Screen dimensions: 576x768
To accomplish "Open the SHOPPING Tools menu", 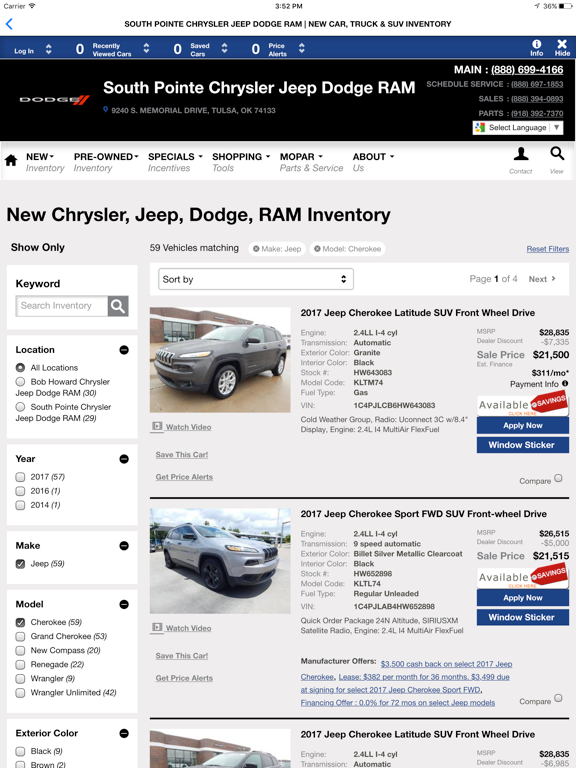I will (x=241, y=162).
